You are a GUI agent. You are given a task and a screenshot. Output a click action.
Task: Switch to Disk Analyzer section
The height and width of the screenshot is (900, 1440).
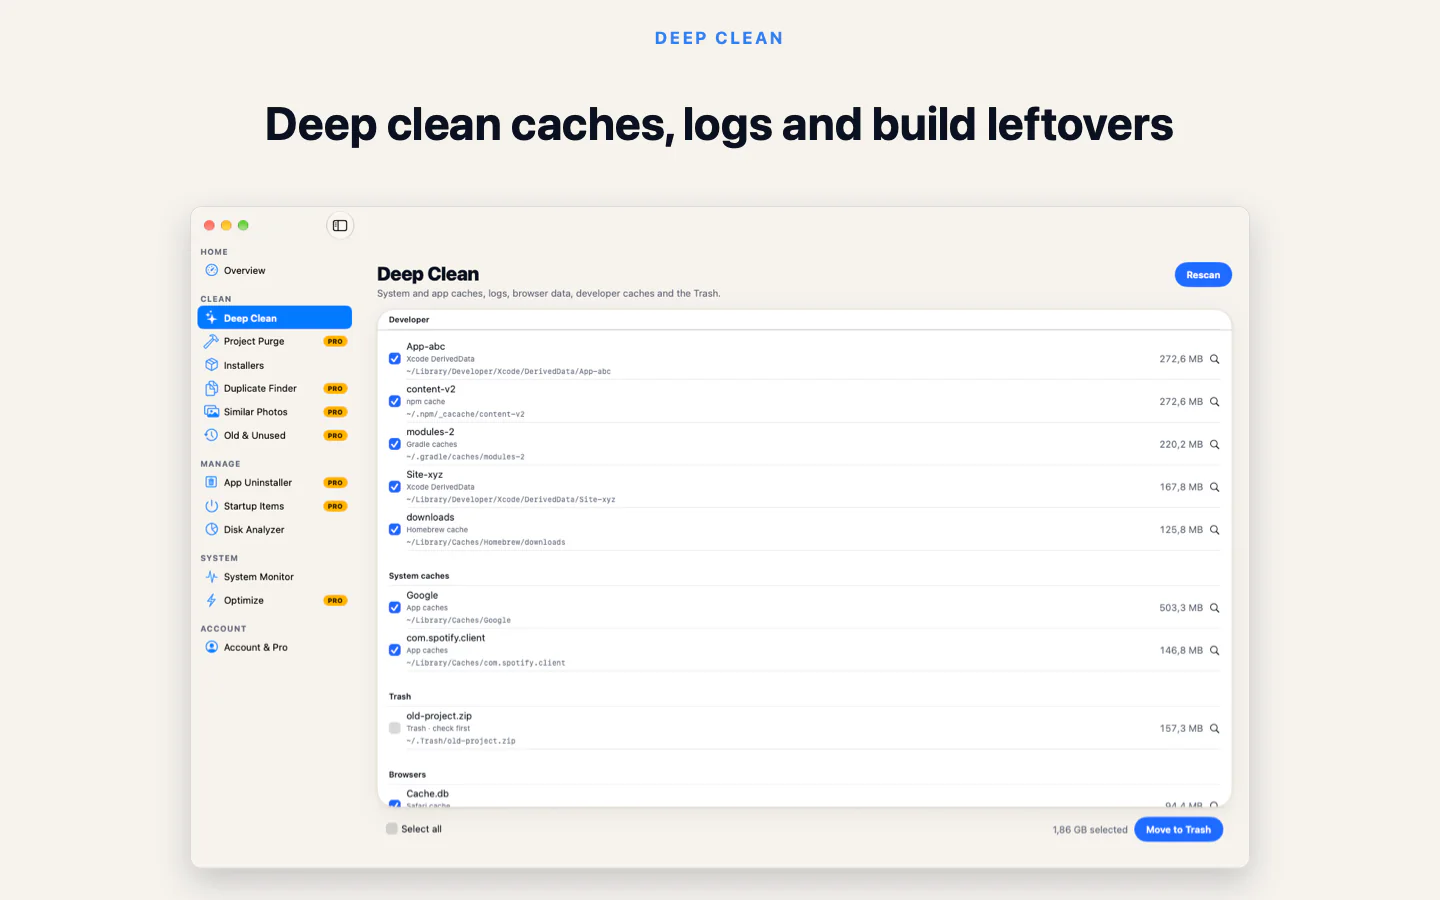(x=275, y=530)
